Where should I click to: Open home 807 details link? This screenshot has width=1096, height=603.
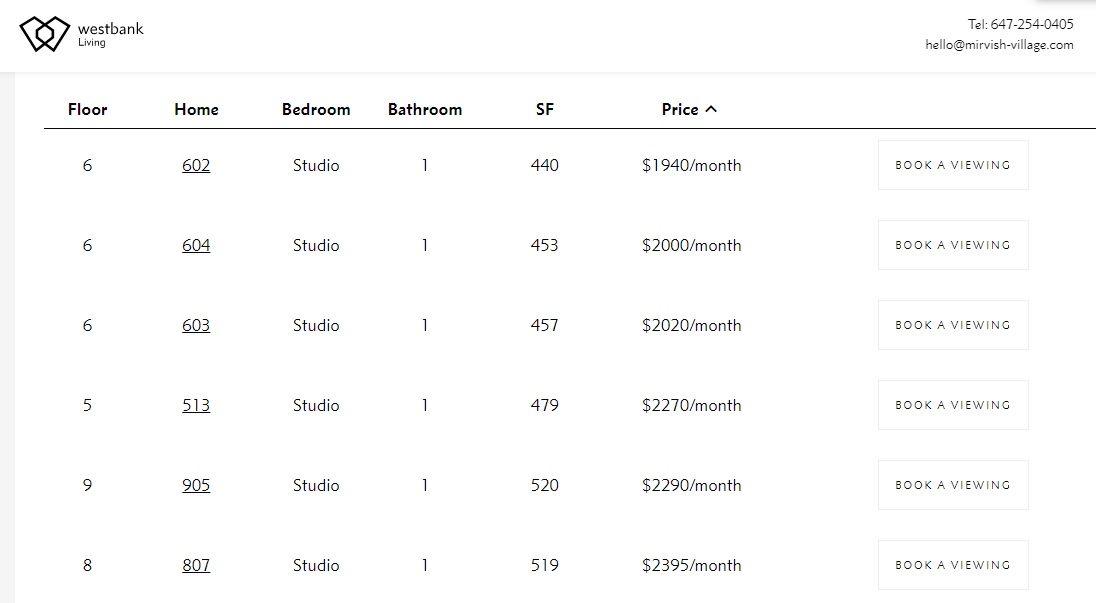(x=196, y=565)
